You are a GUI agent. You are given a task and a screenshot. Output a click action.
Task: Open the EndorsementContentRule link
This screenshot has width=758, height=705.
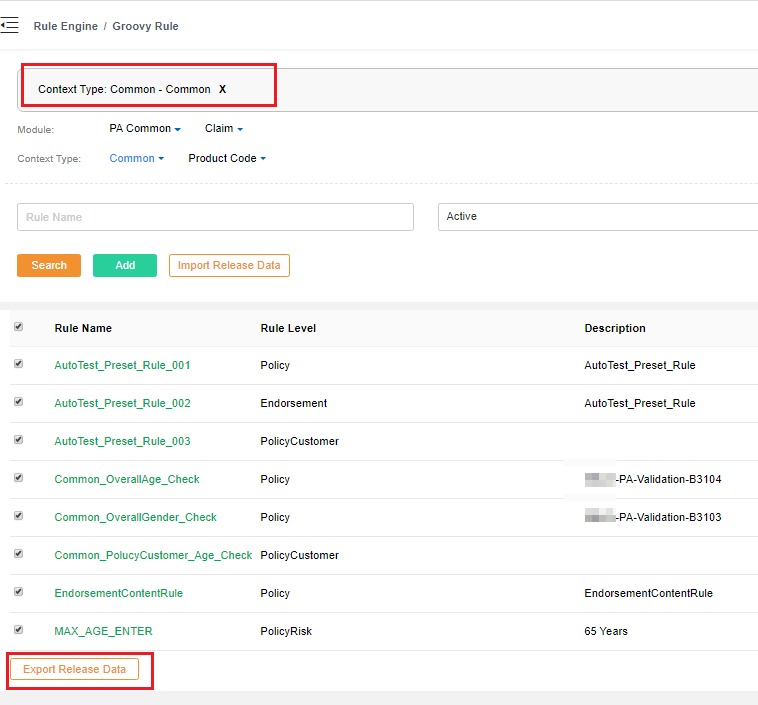pyautogui.click(x=118, y=593)
